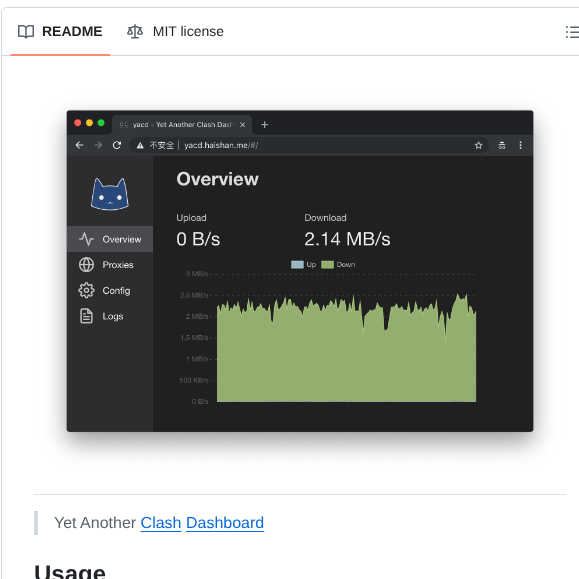579x579 pixels.
Task: Click the red macOS close dot
Action: tap(78, 123)
